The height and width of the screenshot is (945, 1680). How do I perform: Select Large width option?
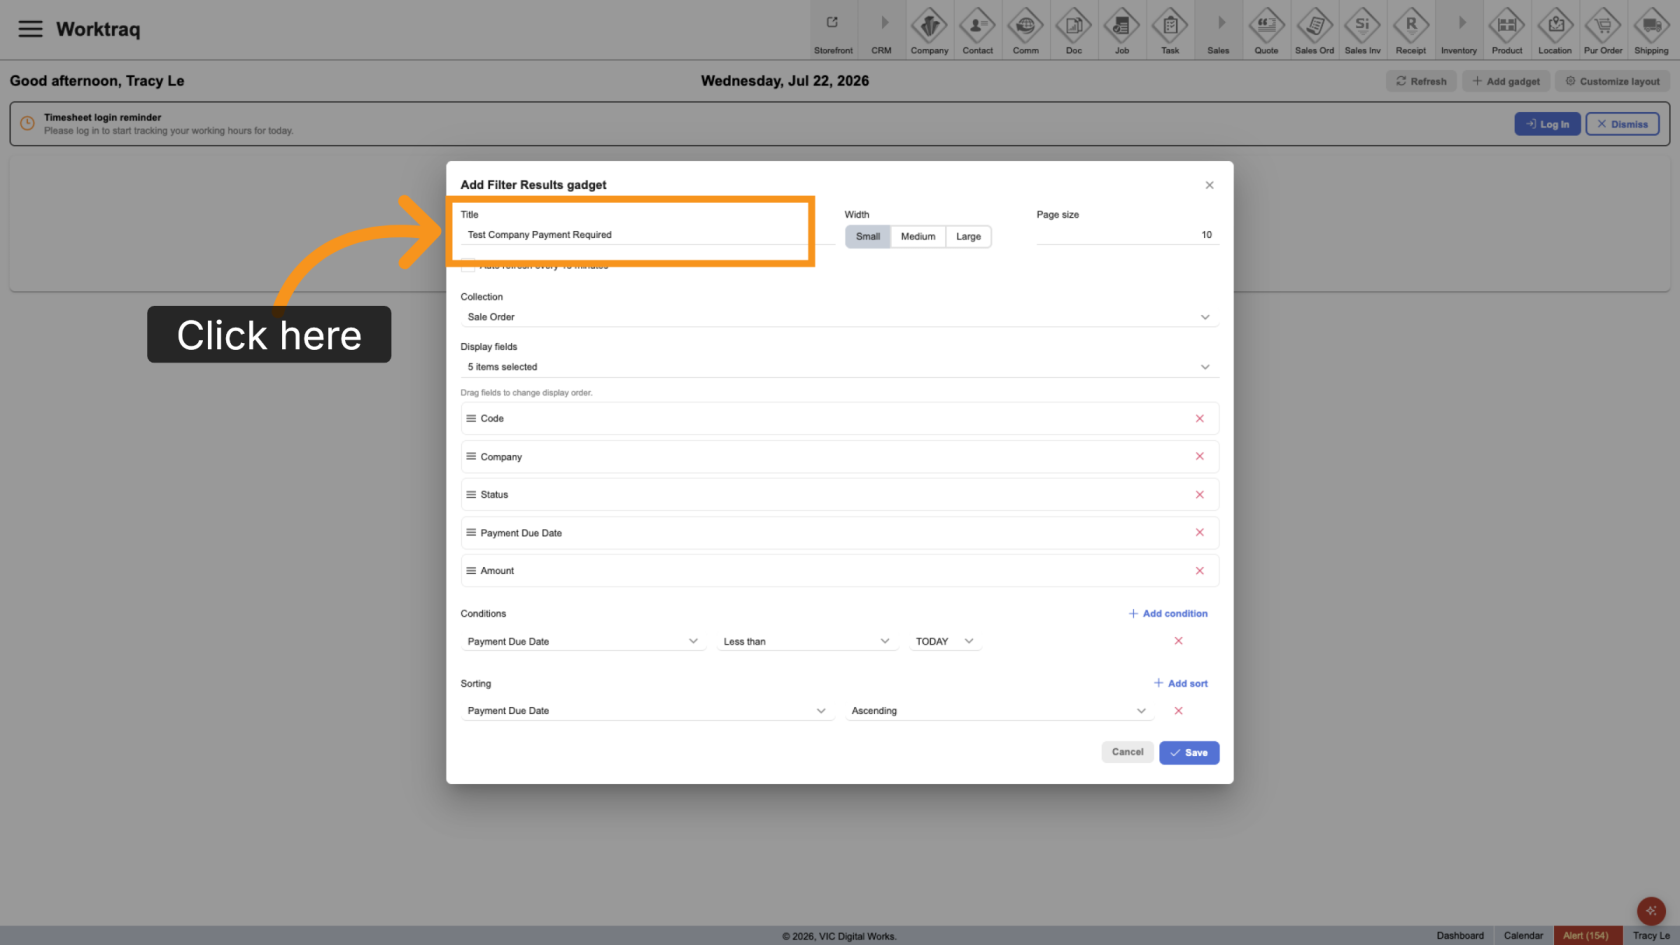[x=968, y=237]
